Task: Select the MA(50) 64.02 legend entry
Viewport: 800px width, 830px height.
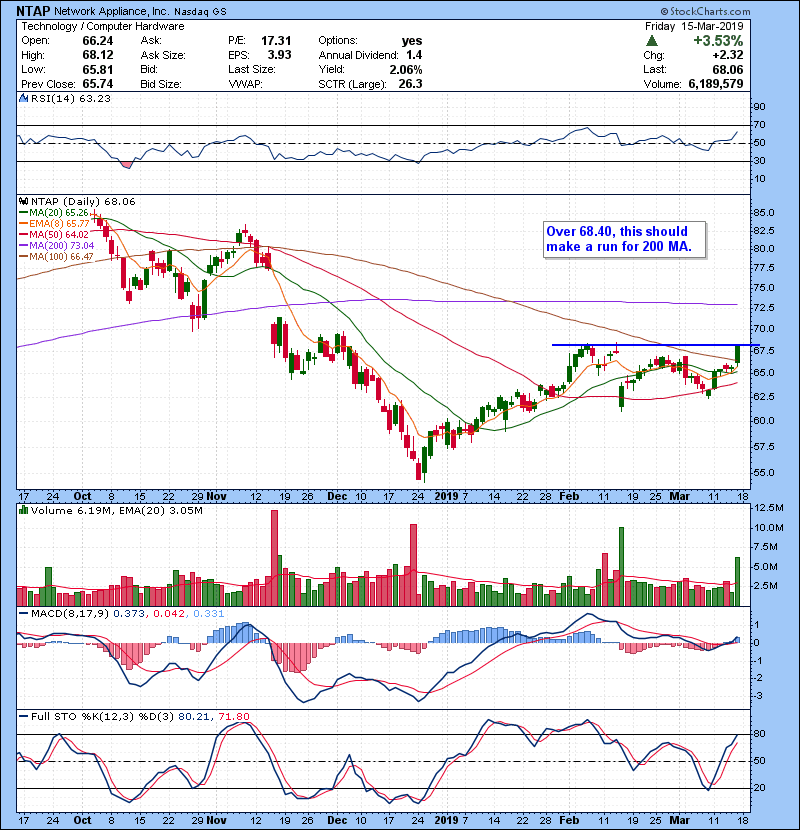Action: click(x=54, y=234)
